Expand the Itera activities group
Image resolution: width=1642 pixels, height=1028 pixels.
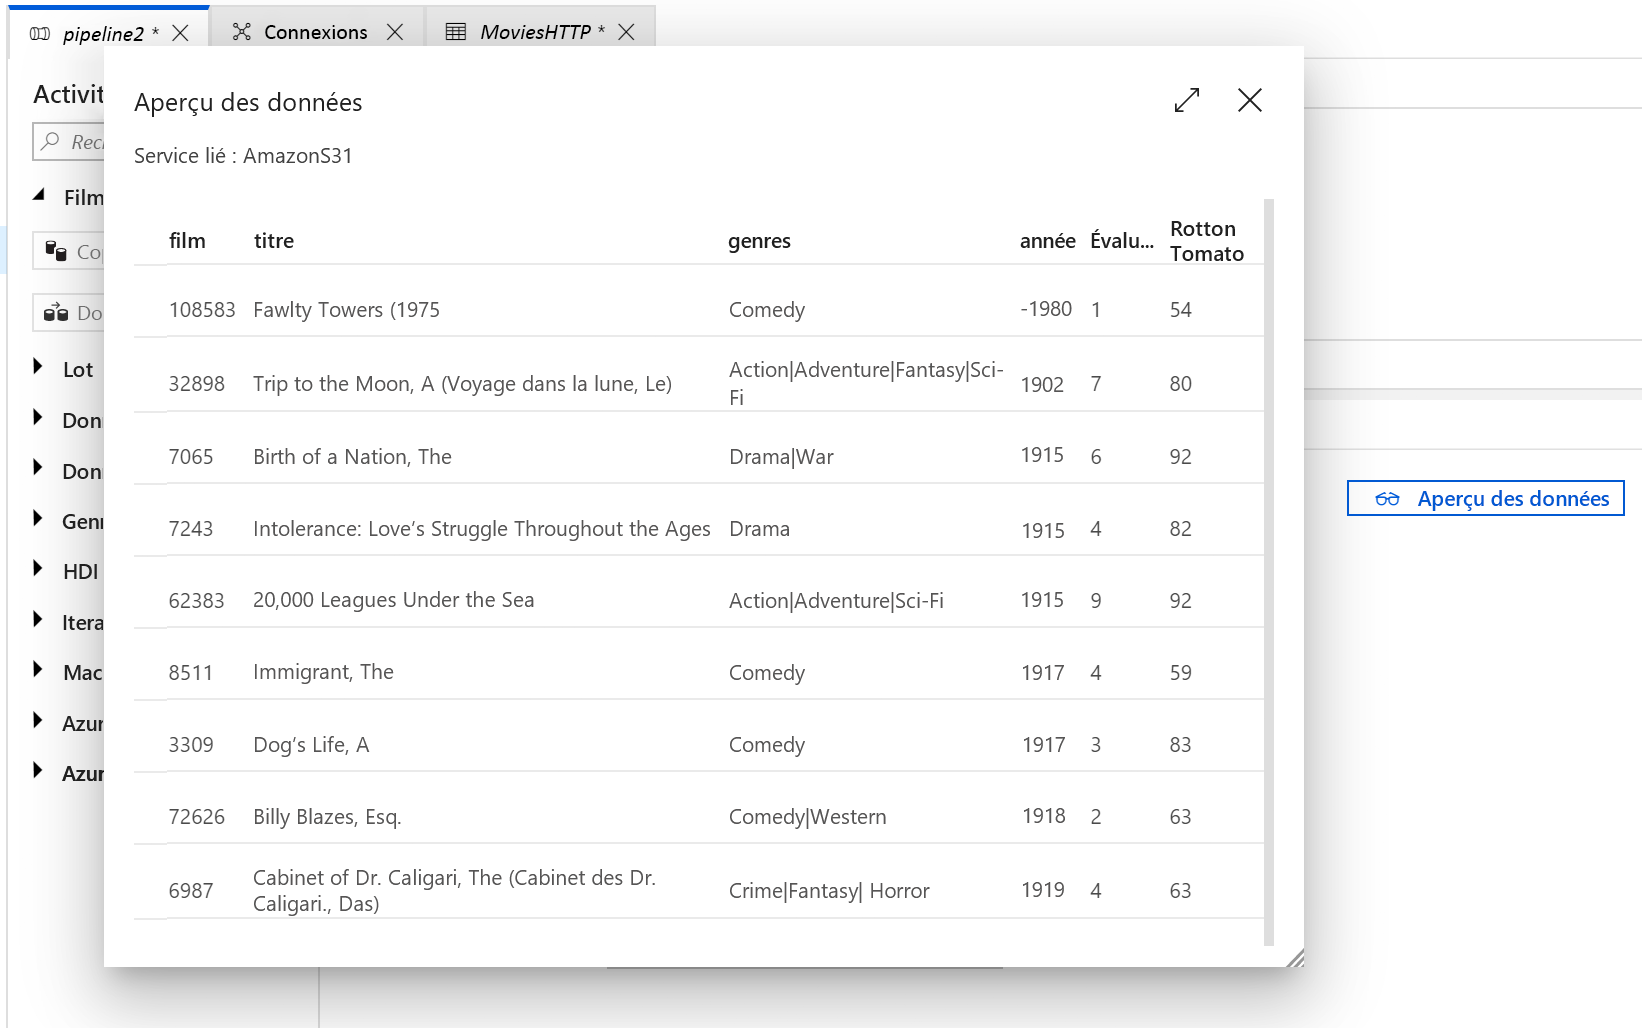coord(38,620)
